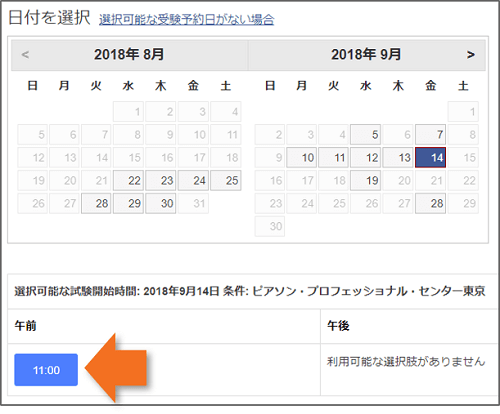Click text 利用可能な選択肢がありません
Screen dimensions: 500x414
[x=406, y=361]
